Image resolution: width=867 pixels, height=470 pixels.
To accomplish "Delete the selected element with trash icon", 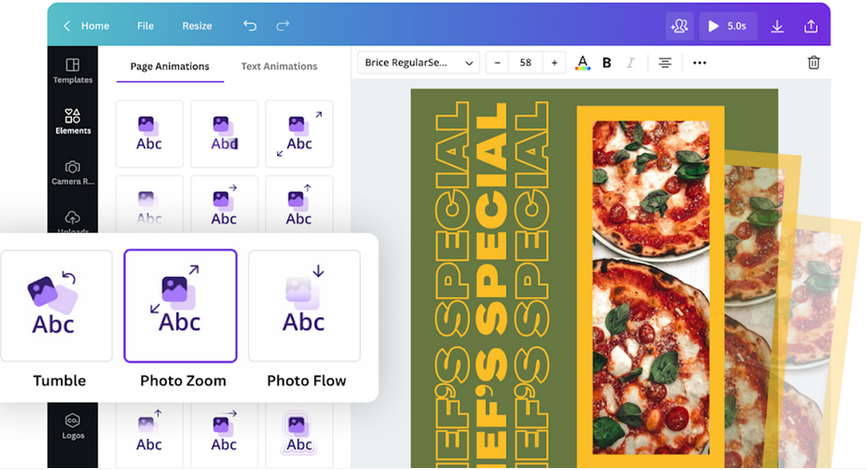I will (813, 62).
